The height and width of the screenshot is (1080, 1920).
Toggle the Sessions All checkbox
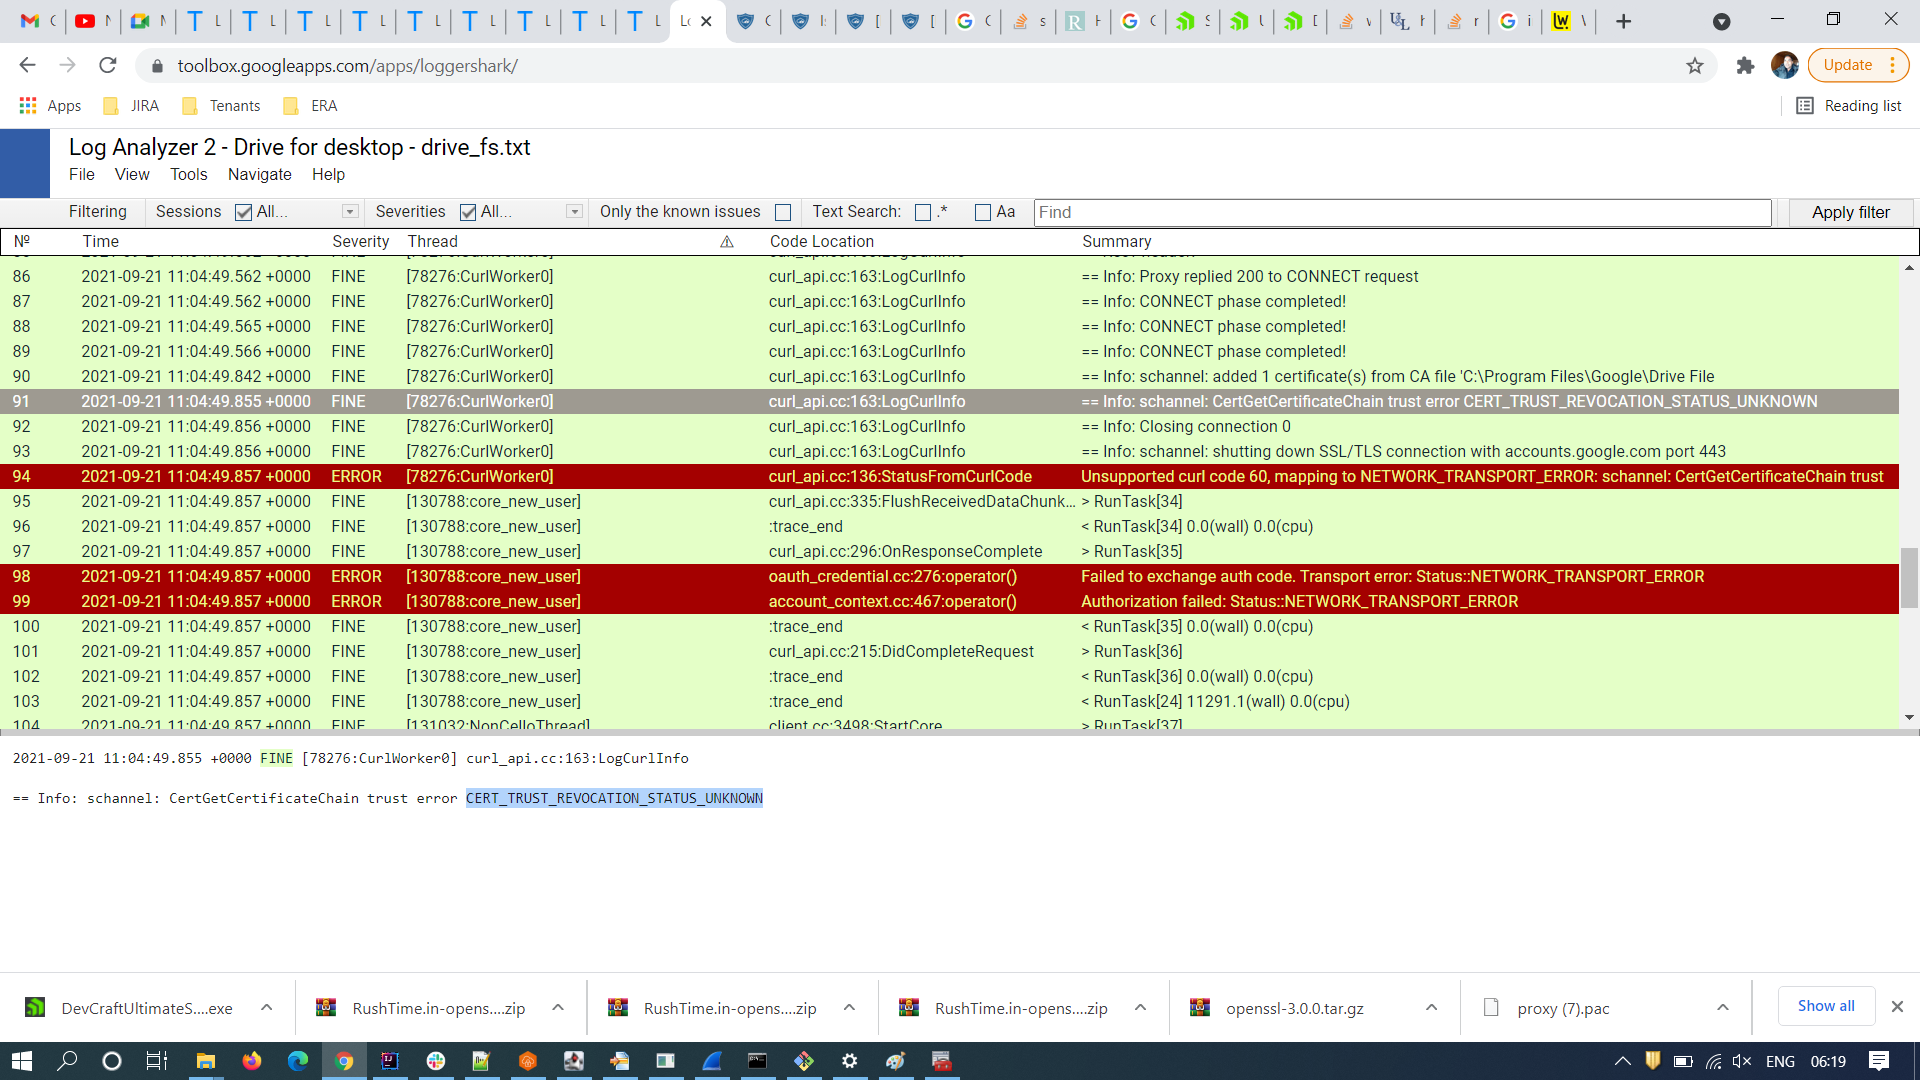243,212
